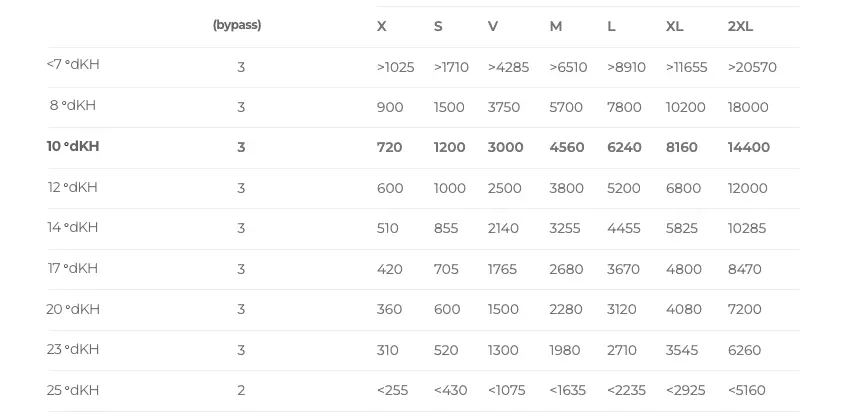
Task: Click the "<7 °dKH" row label
Action: click(73, 65)
